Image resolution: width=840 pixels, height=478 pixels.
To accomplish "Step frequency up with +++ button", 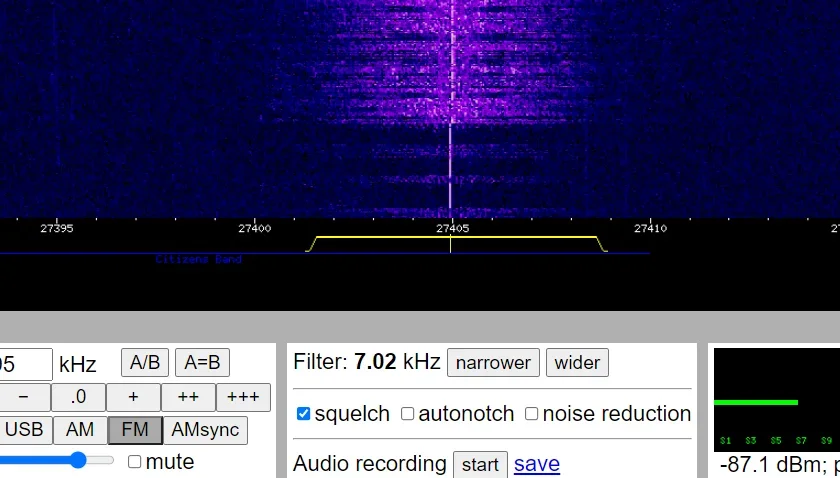I will pos(243,397).
